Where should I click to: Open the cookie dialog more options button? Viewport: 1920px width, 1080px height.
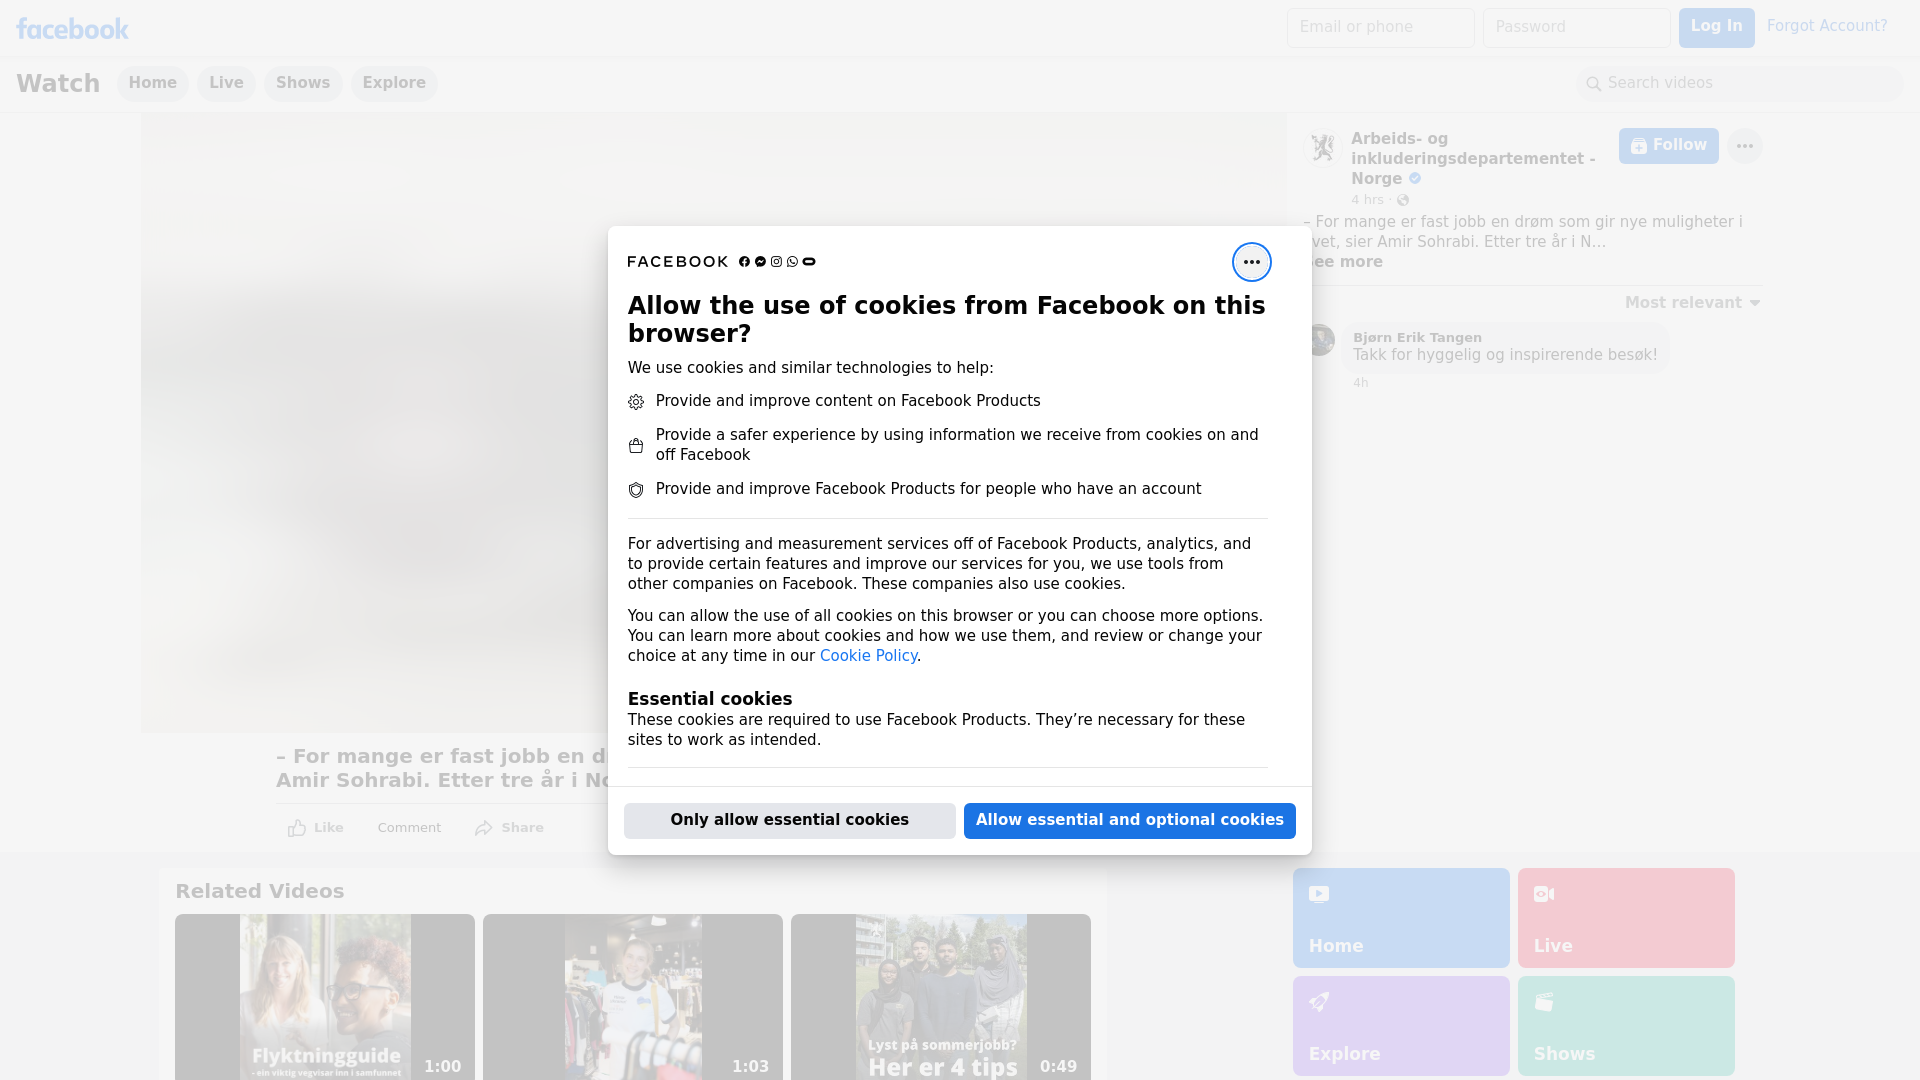[x=1251, y=262]
